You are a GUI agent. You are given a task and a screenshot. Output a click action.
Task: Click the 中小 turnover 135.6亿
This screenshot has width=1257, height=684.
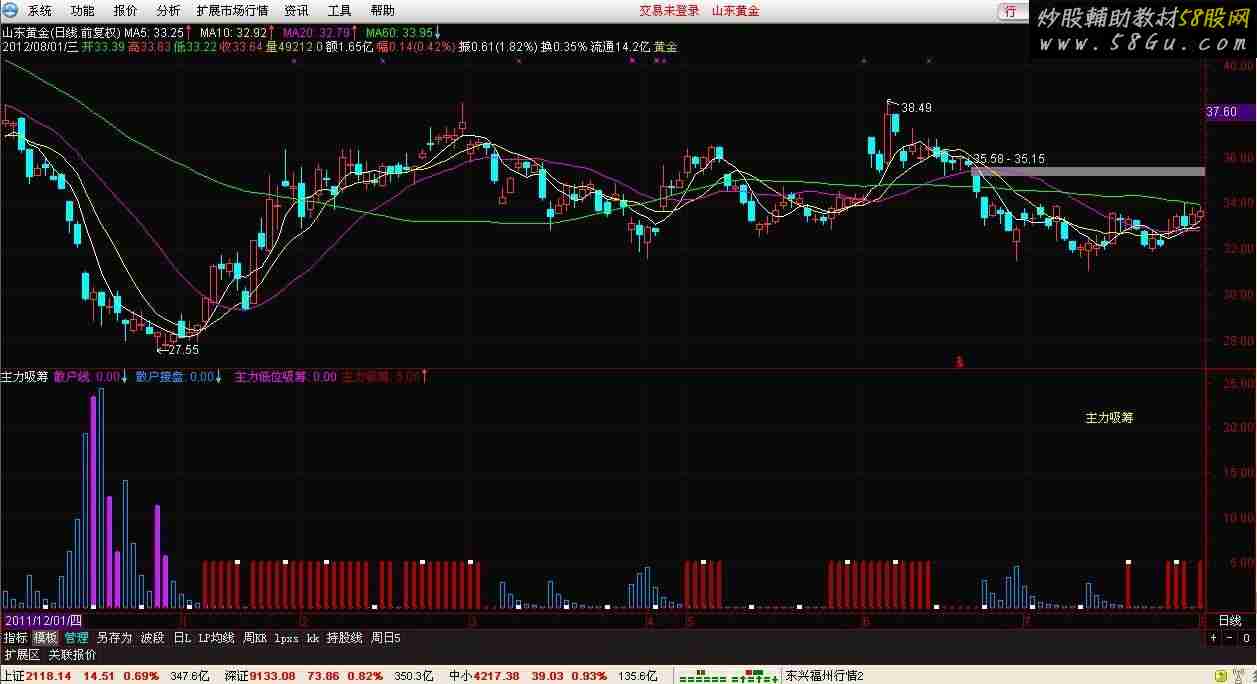tap(638, 676)
